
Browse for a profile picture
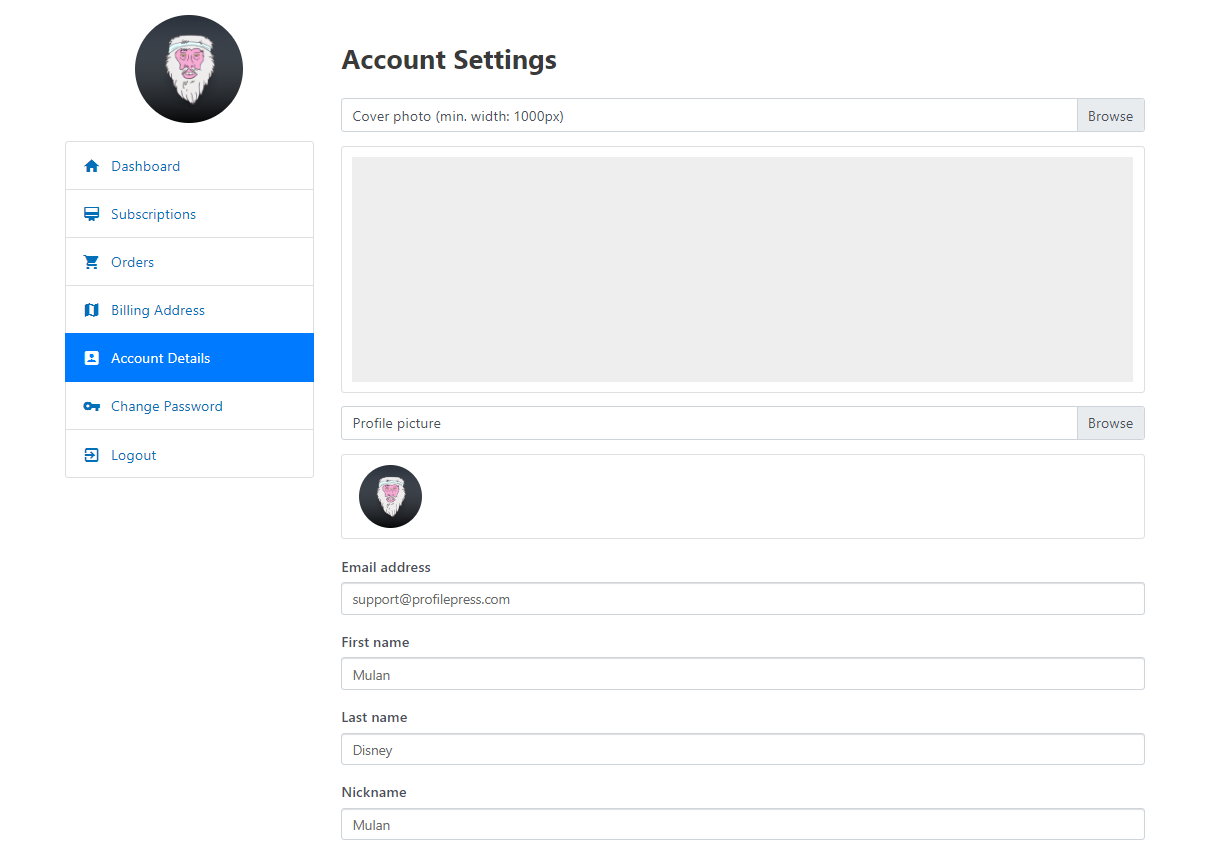click(x=1110, y=423)
